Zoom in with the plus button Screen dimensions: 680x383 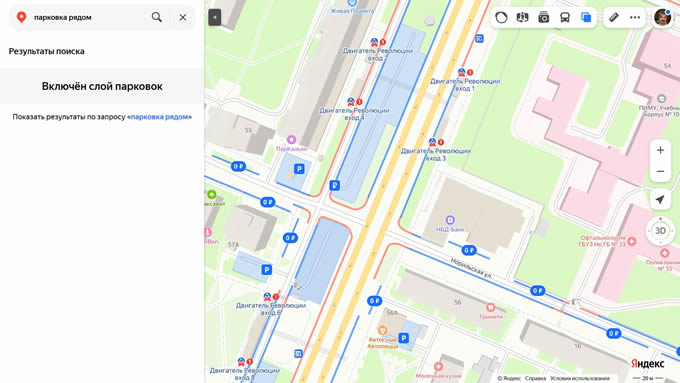click(x=660, y=150)
